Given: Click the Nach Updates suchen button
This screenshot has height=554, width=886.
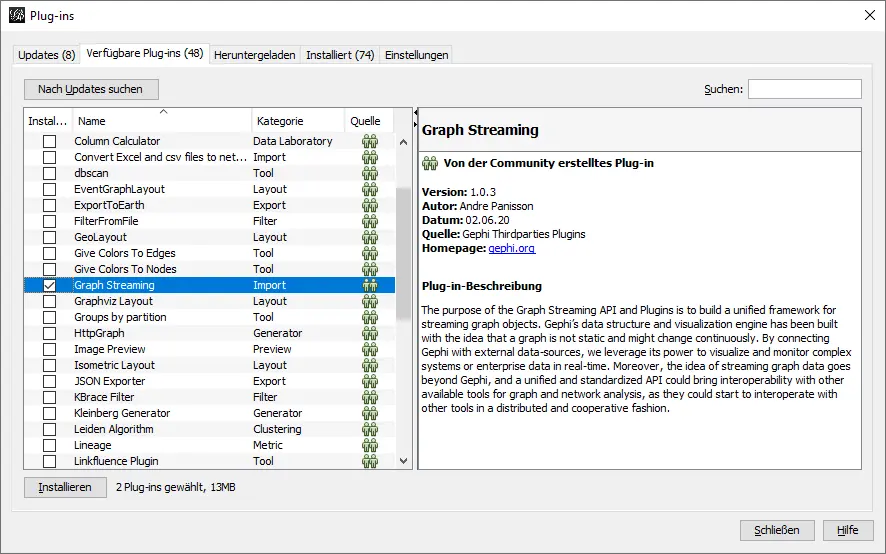Looking at the screenshot, I should tap(91, 89).
